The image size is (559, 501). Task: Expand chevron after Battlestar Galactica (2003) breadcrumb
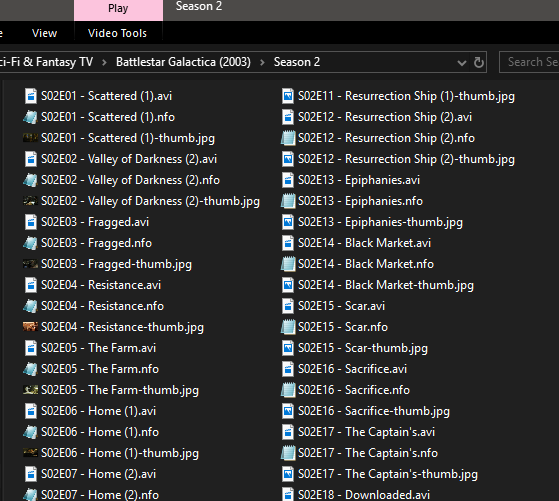262,63
